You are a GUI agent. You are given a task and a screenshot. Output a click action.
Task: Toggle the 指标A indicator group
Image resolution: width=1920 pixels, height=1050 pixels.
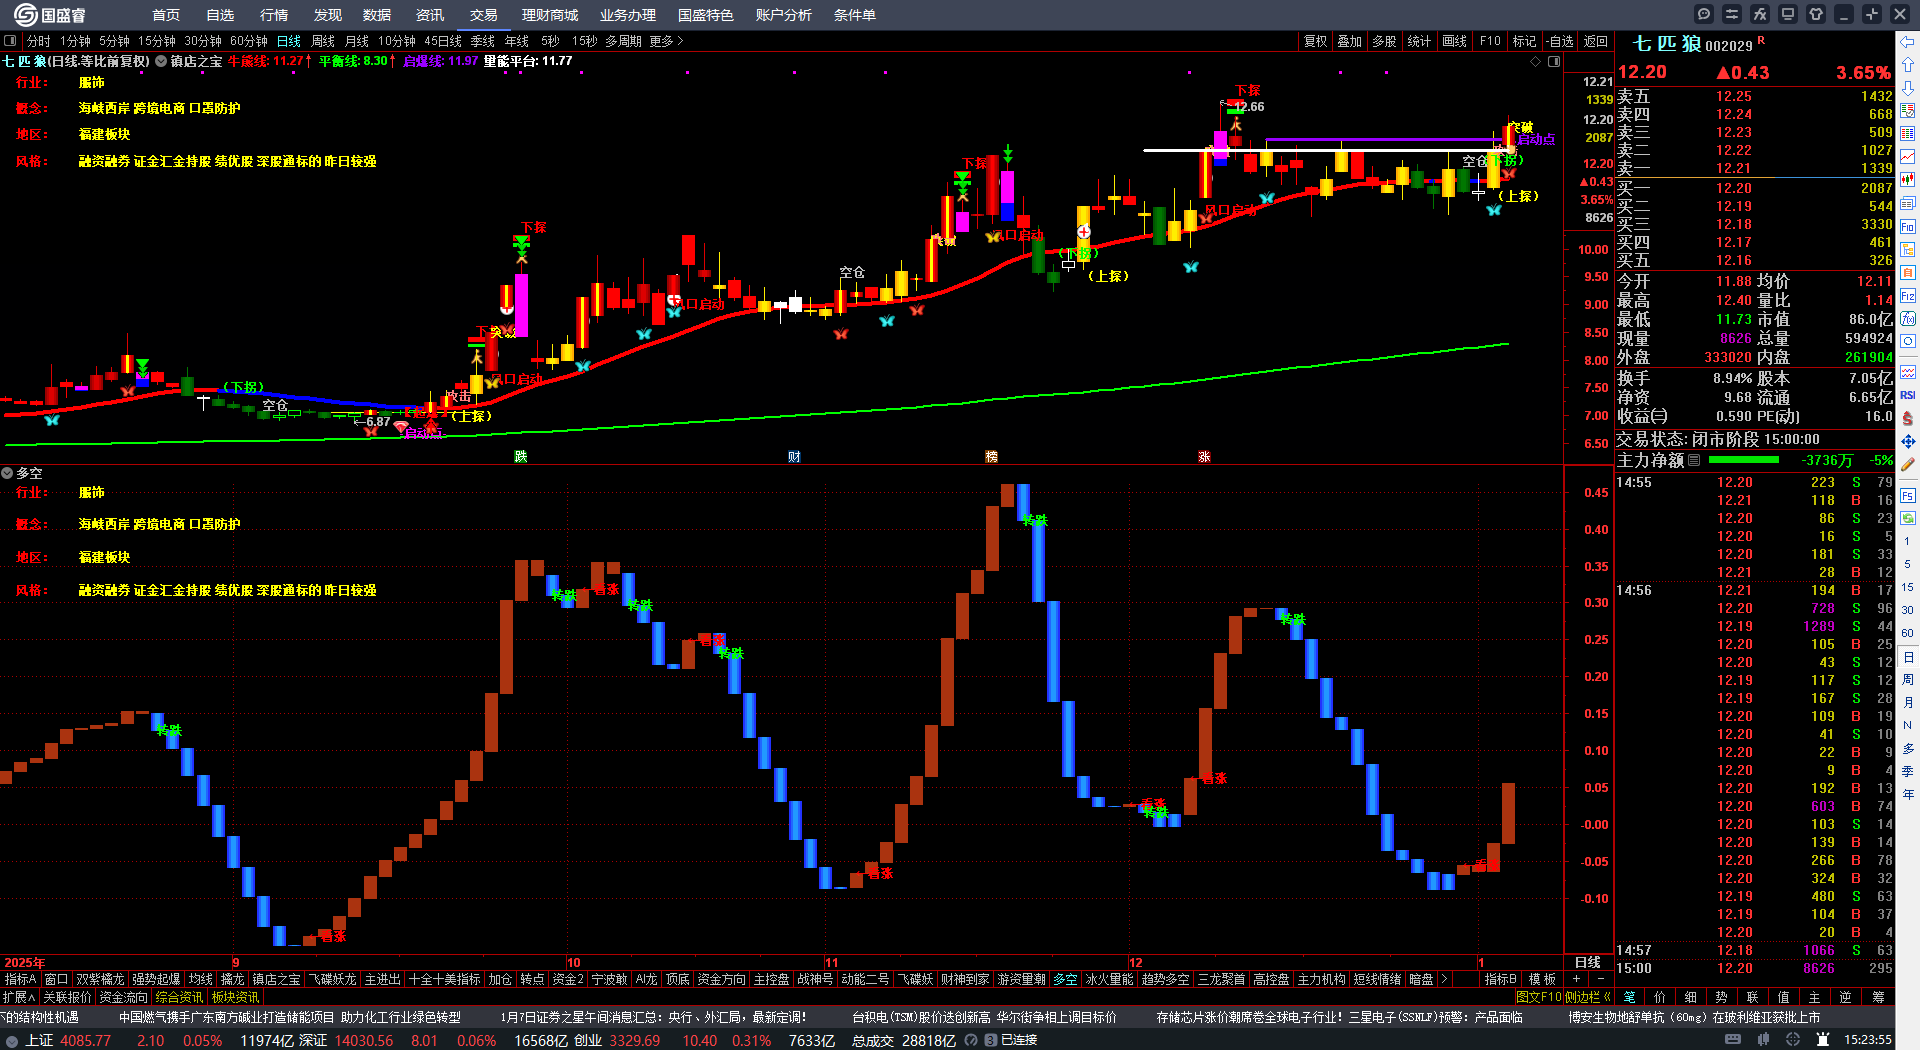click(20, 979)
